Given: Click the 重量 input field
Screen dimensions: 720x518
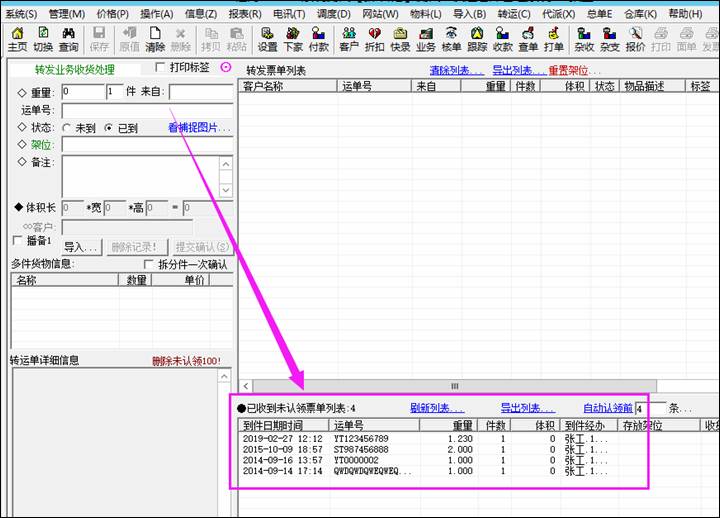Looking at the screenshot, I should pyautogui.click(x=83, y=92).
